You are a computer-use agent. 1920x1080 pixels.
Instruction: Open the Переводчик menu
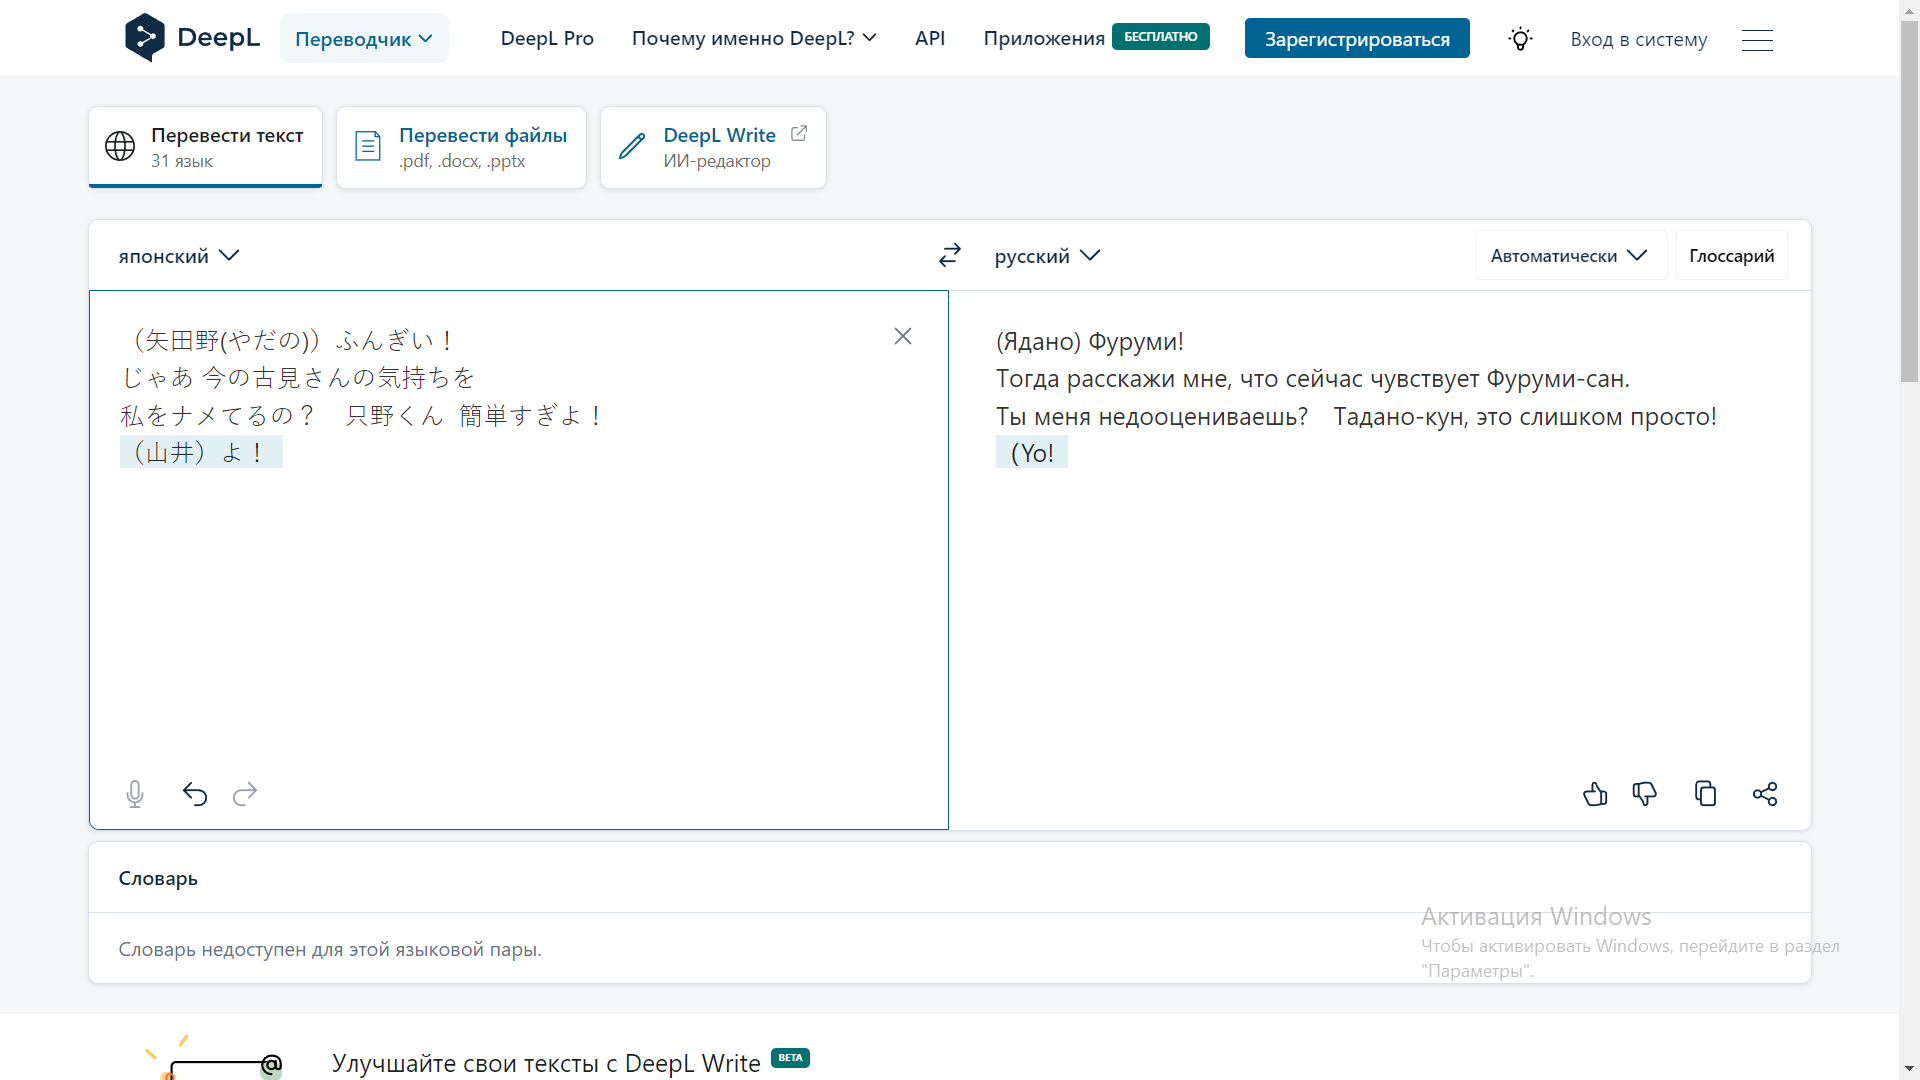click(364, 39)
